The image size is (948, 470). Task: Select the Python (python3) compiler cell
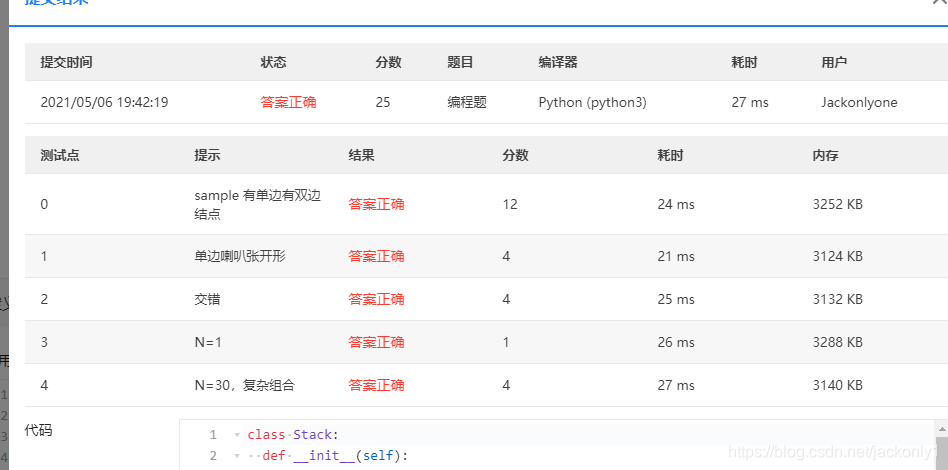[x=592, y=102]
